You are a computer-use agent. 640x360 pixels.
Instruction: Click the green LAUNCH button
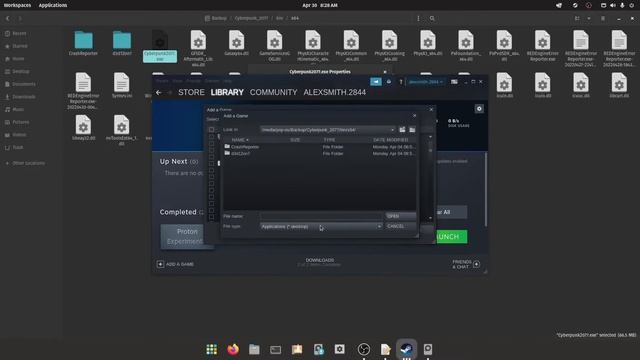451,237
